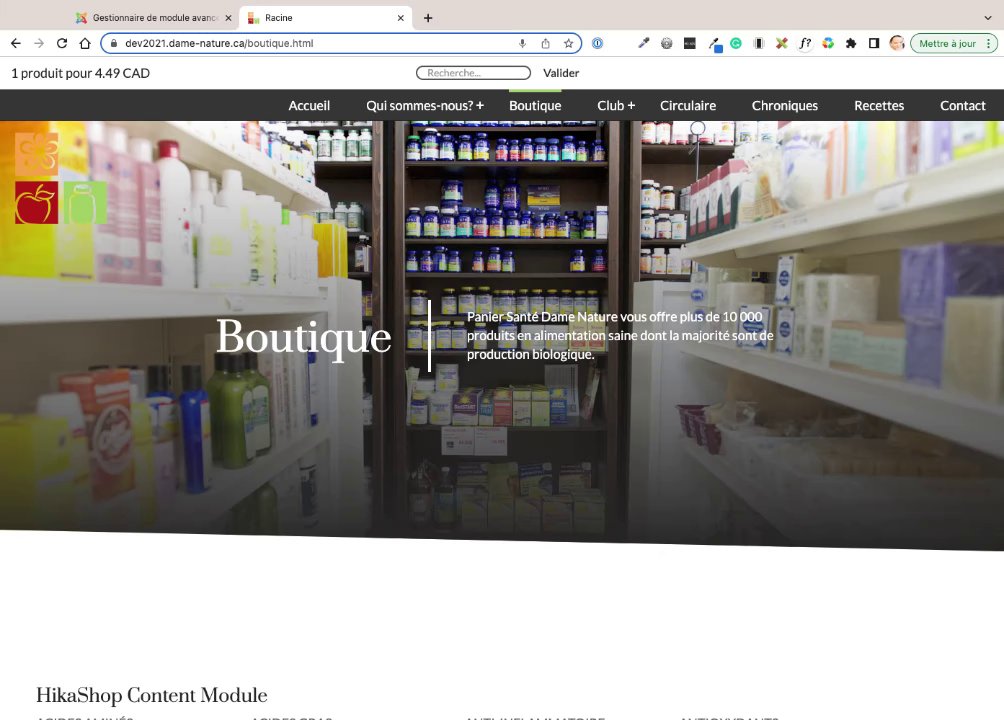Open the gray gear-globe extension
The height and width of the screenshot is (720, 1004).
click(667, 44)
